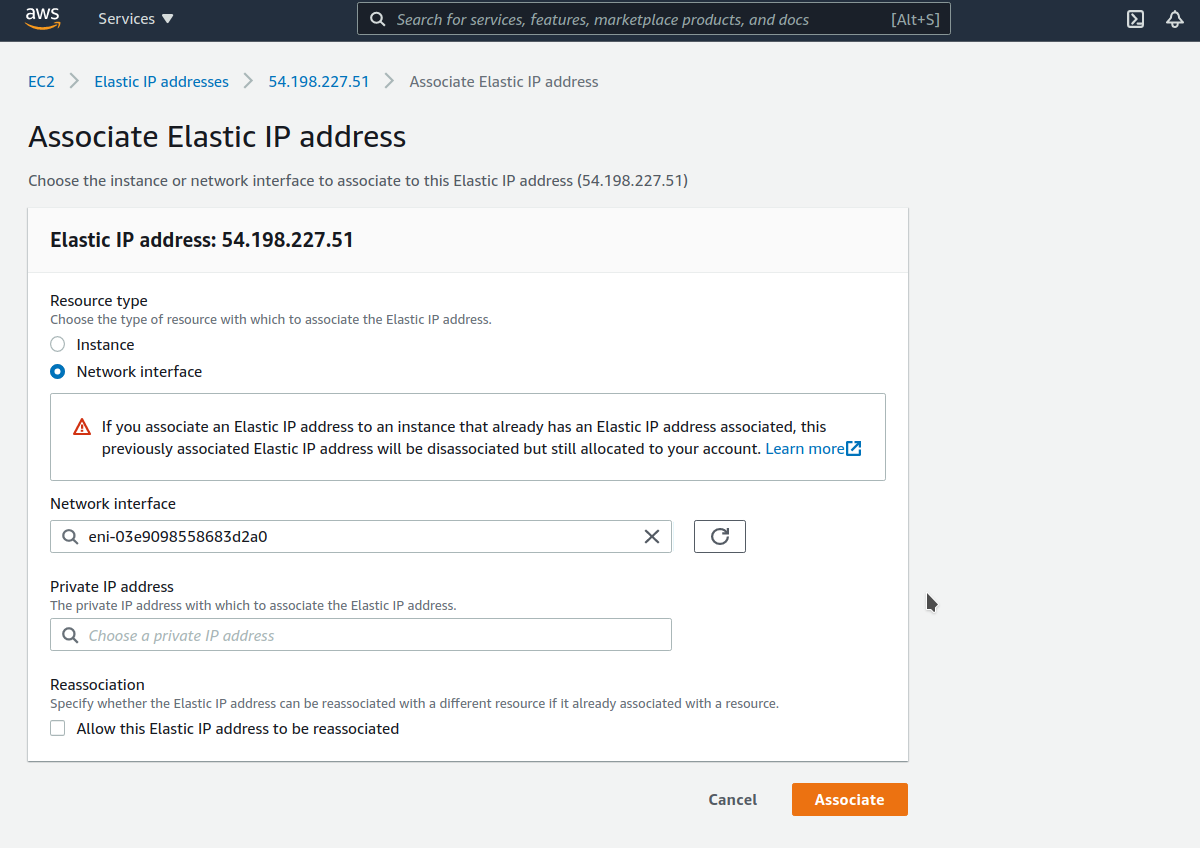Viewport: 1200px width, 848px height.
Task: Enable reassociation of this Elastic IP address
Action: point(57,728)
